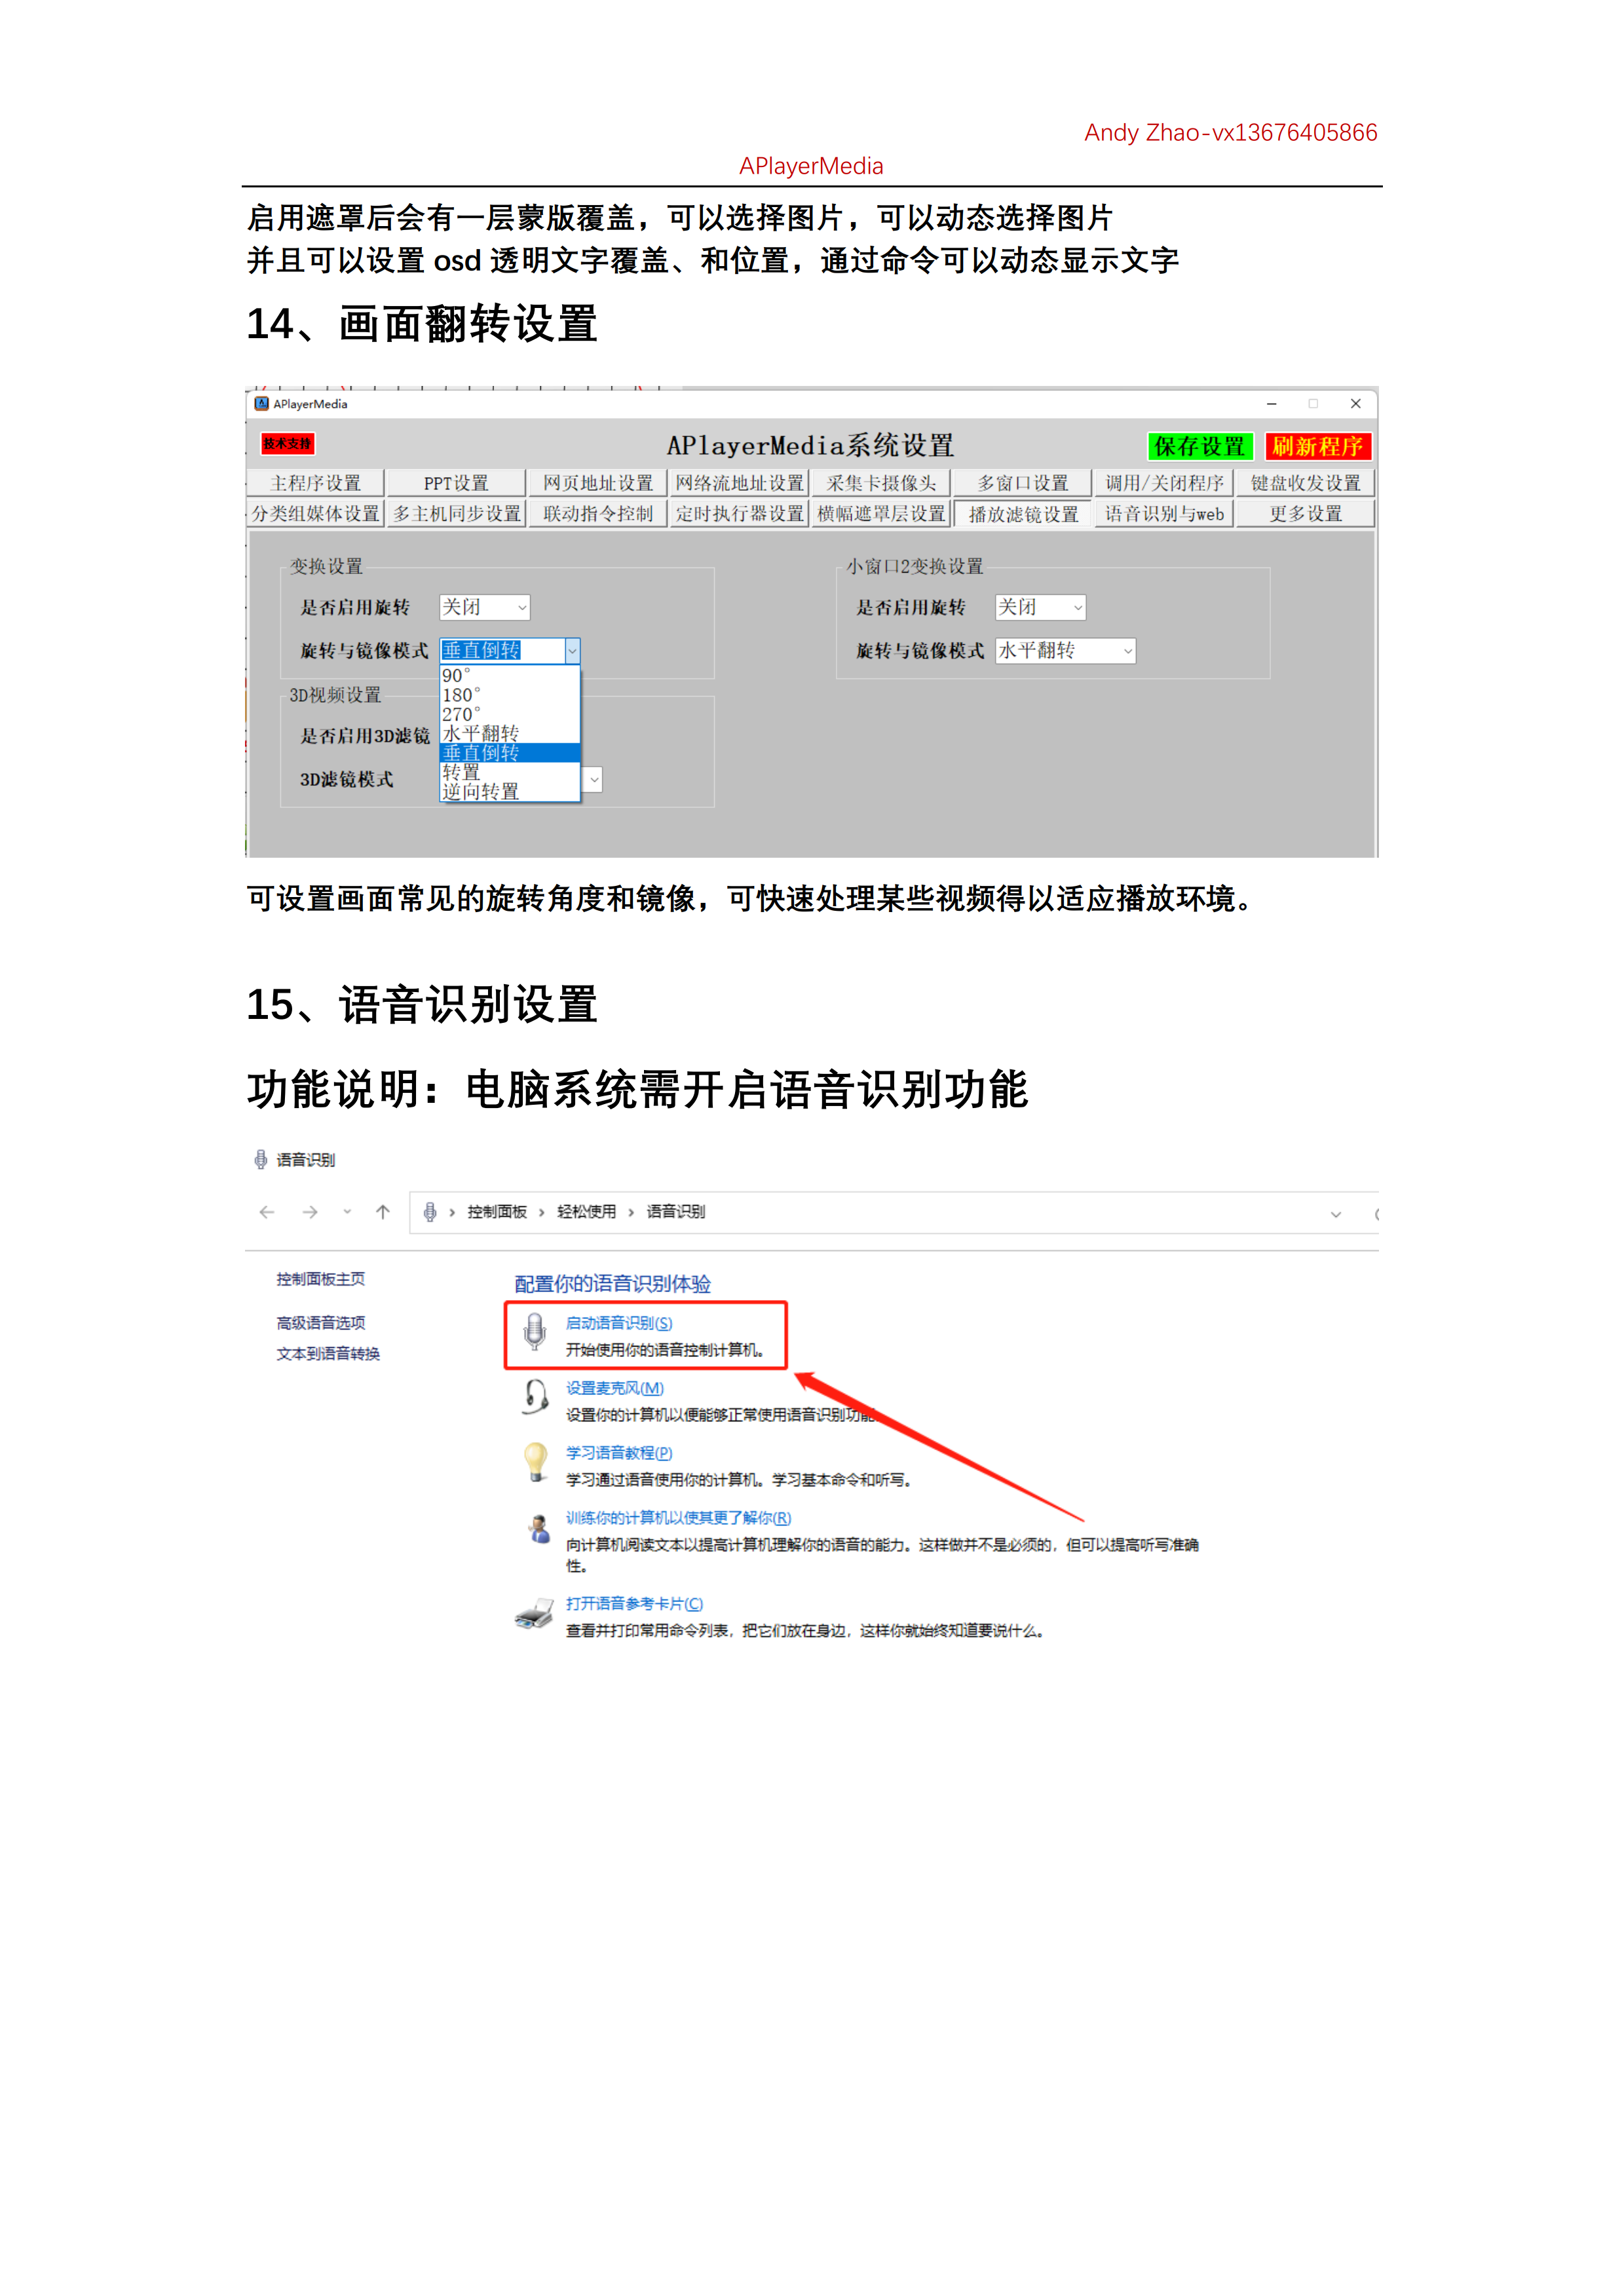This screenshot has width=1624, height=2296.
Task: Switch to 网页地址设置 tab
Action: click(x=597, y=483)
